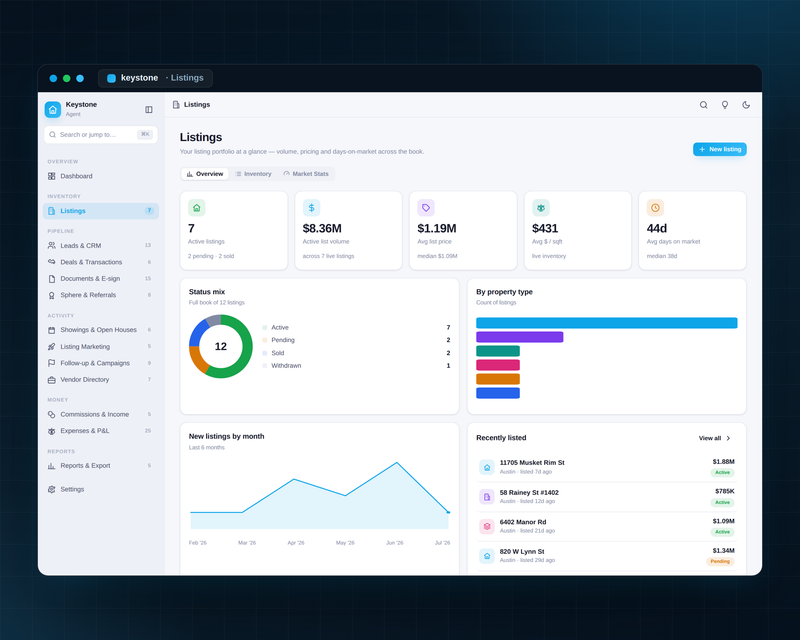Viewport: 800px width, 640px height.
Task: Click the green home icon on Active listings card
Action: click(x=196, y=208)
